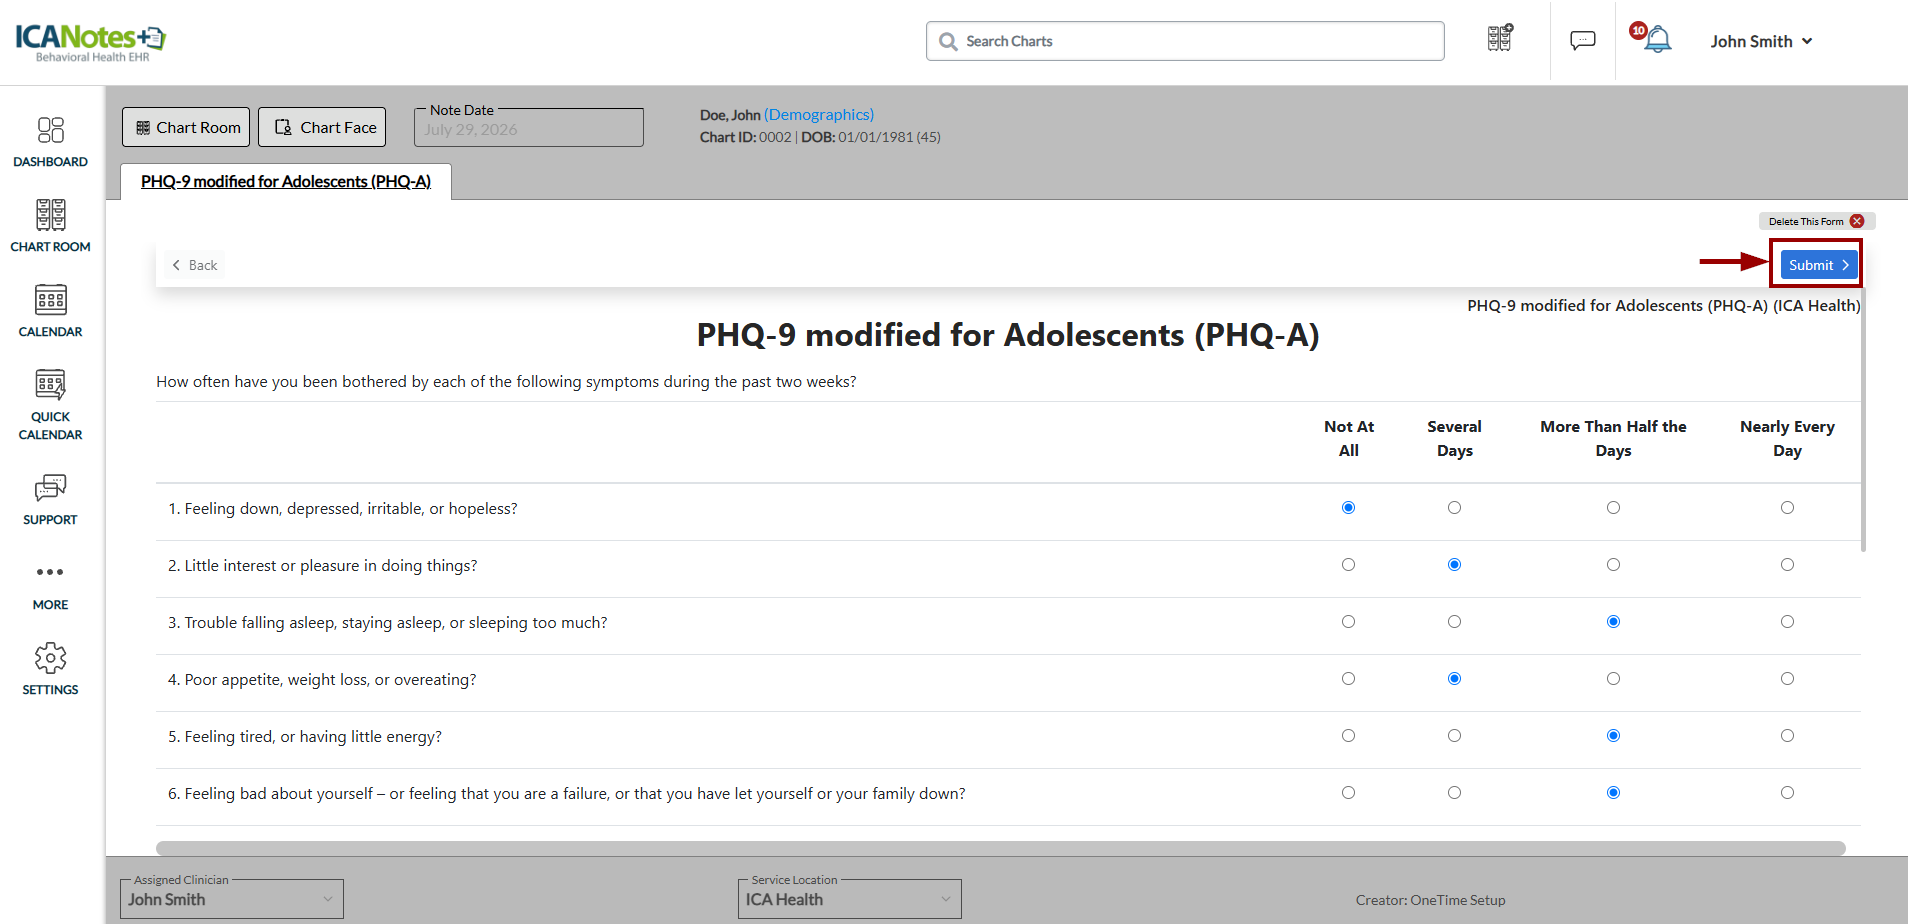Viewport: 1908px width, 924px height.
Task: Open the Calendar in sidebar
Action: click(50, 311)
